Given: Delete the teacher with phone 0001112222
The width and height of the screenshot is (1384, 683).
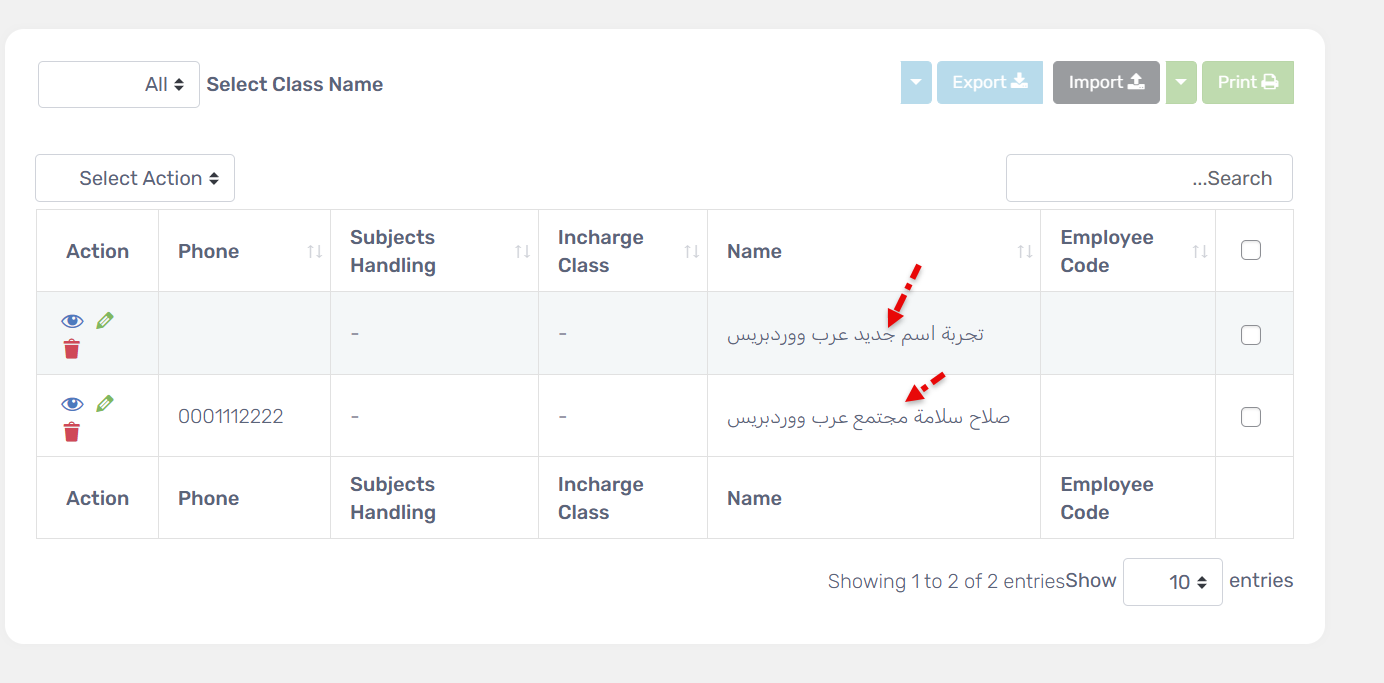Looking at the screenshot, I should pos(72,432).
